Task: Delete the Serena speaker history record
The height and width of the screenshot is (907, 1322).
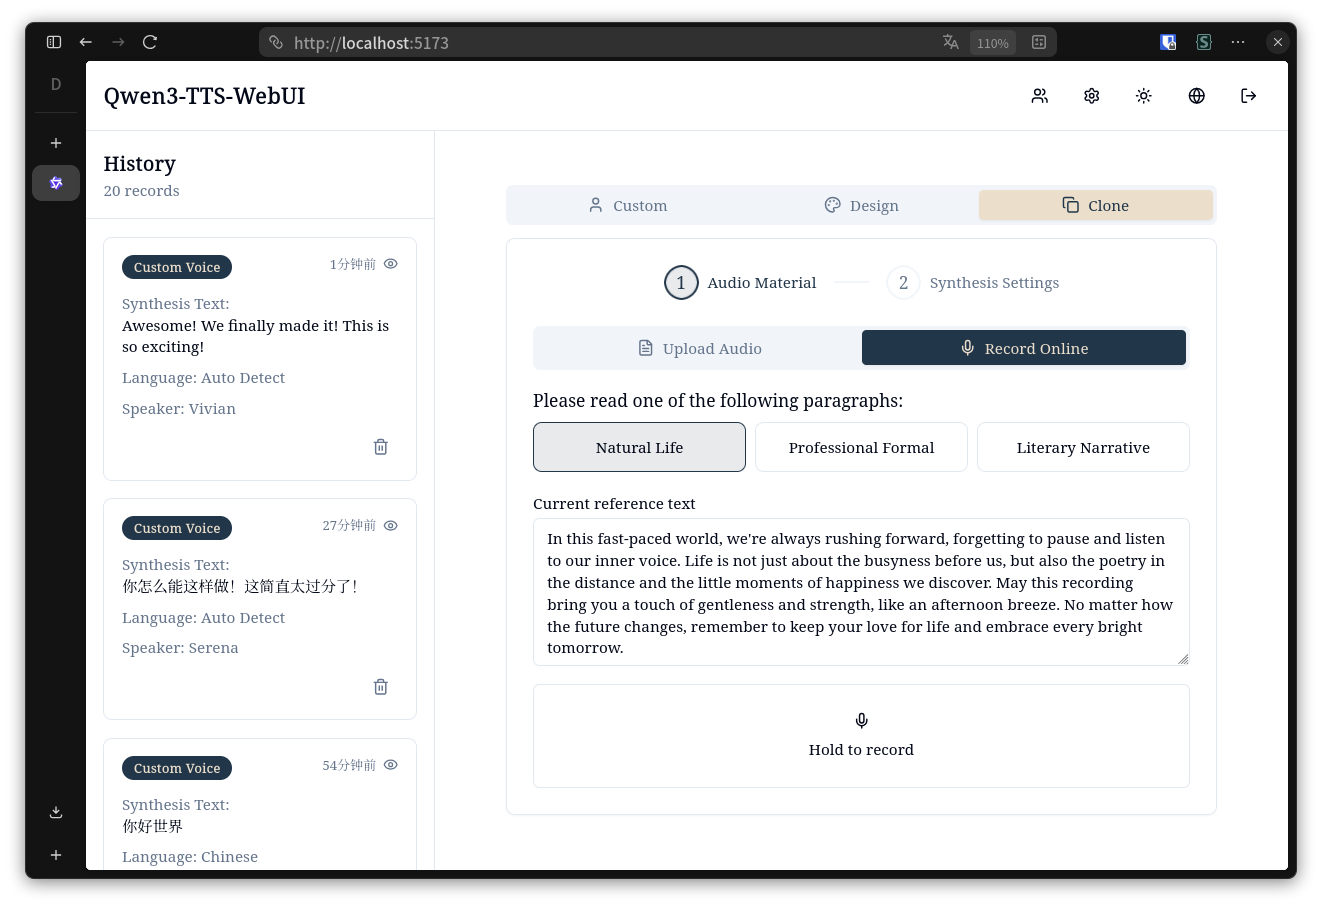Action: [x=380, y=687]
